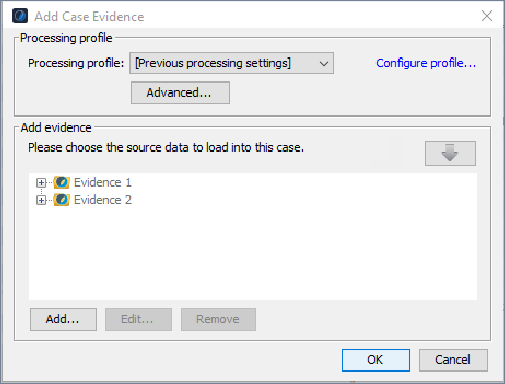
Task: Open the Configure profile... link
Action: (x=426, y=63)
